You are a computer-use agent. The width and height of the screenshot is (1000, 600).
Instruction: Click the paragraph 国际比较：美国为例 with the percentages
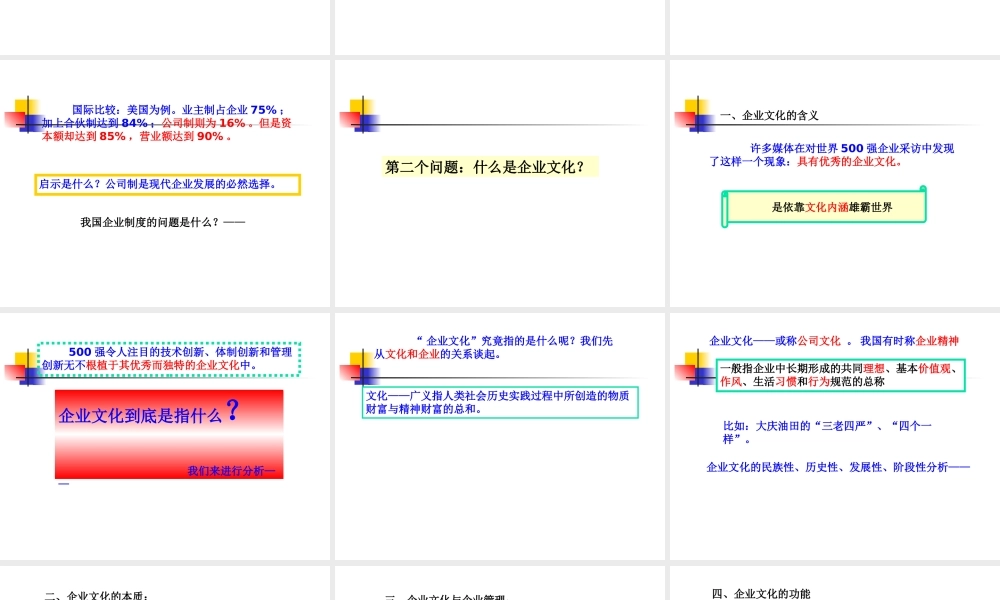166,123
